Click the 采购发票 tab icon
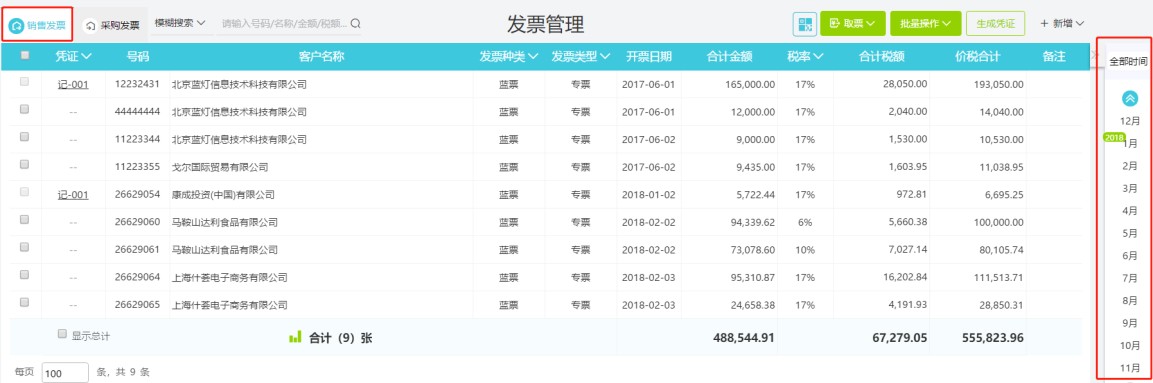The image size is (1153, 383). 91,25
